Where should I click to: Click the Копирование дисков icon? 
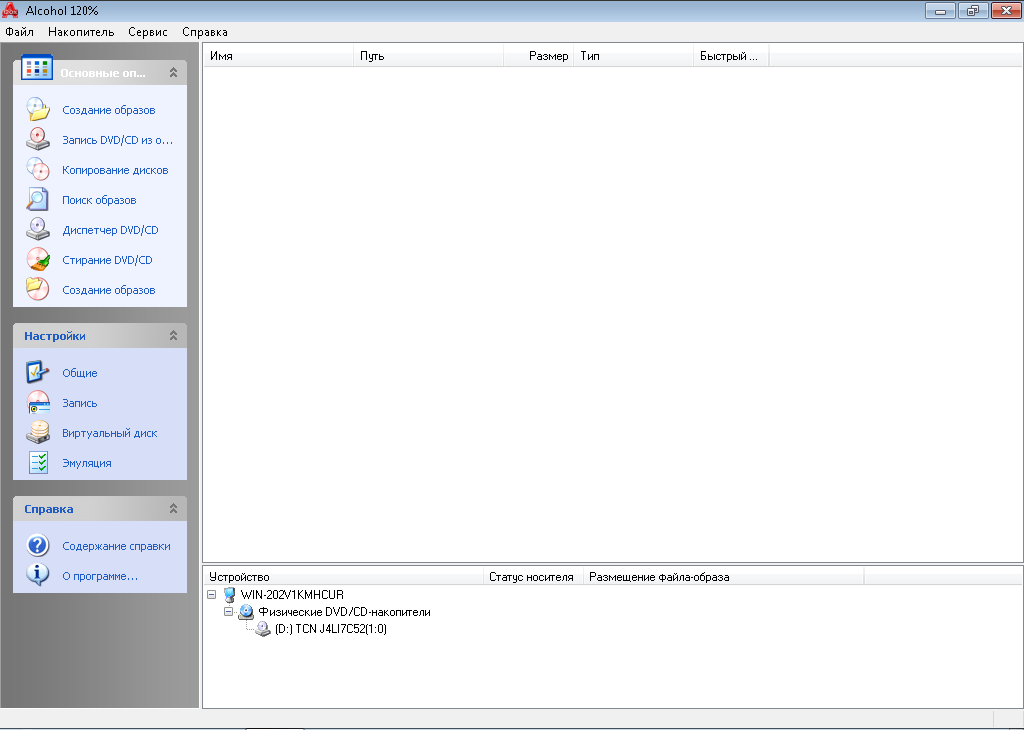38,170
